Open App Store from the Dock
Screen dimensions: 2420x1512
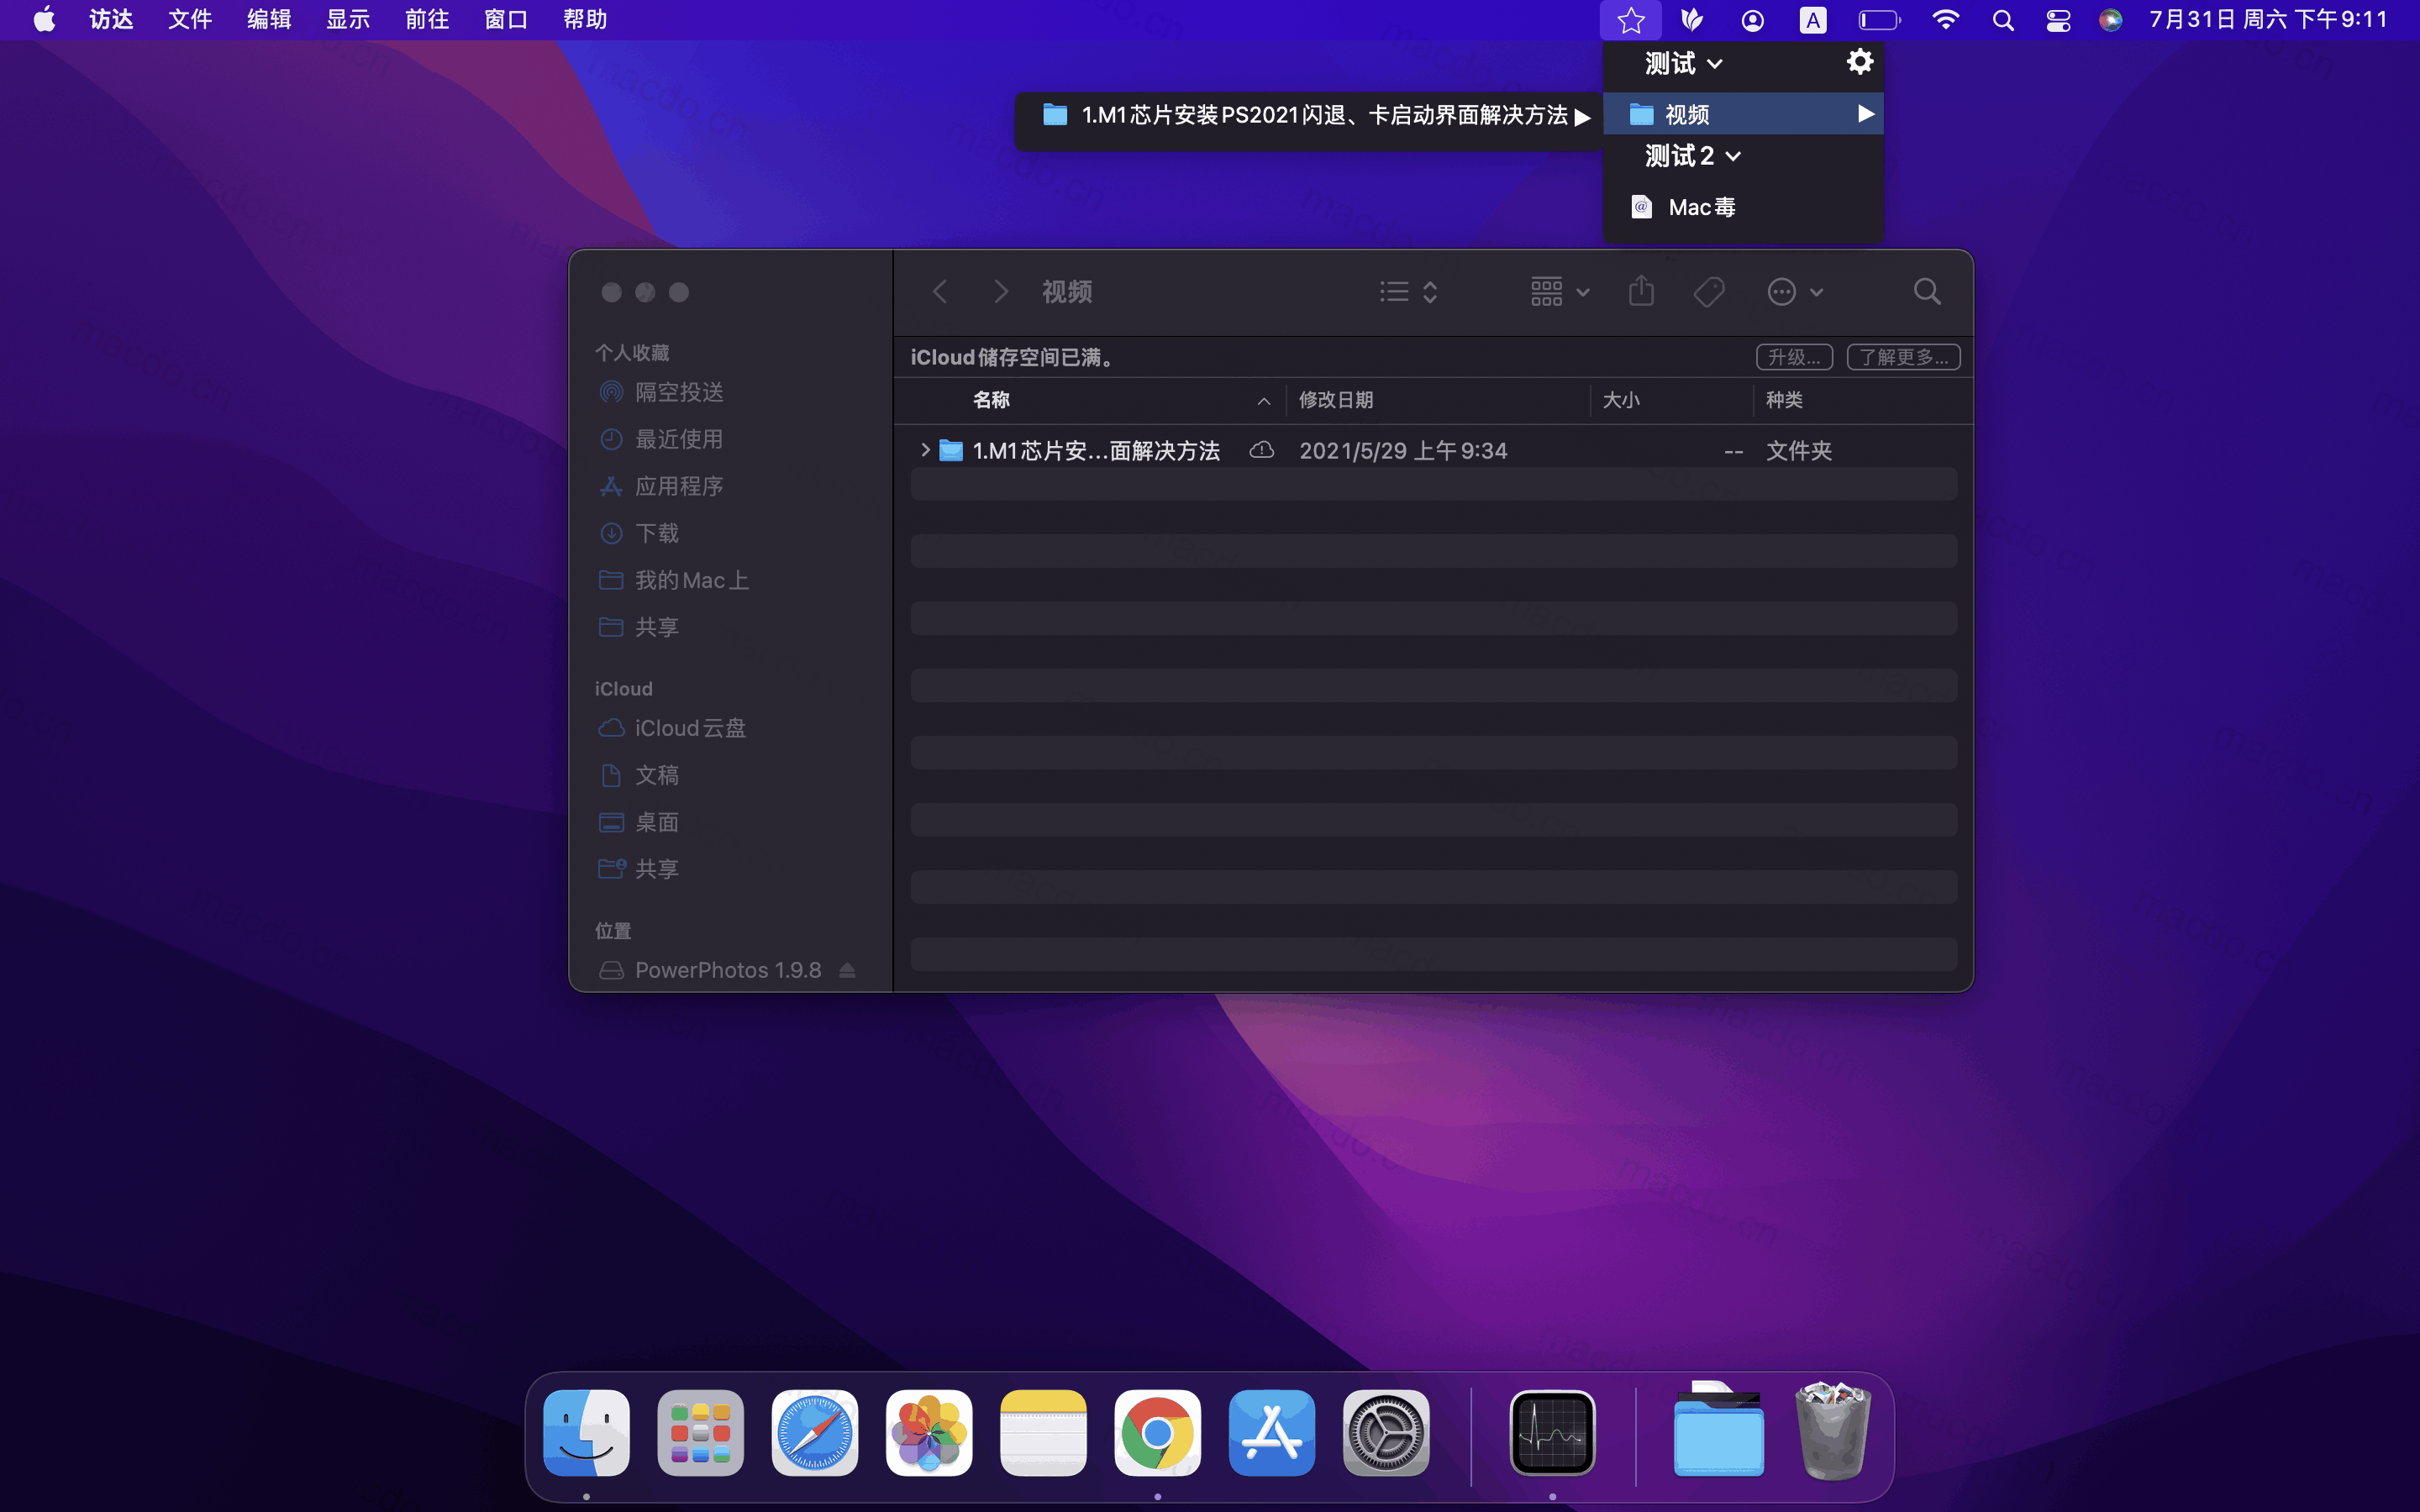pos(1271,1432)
